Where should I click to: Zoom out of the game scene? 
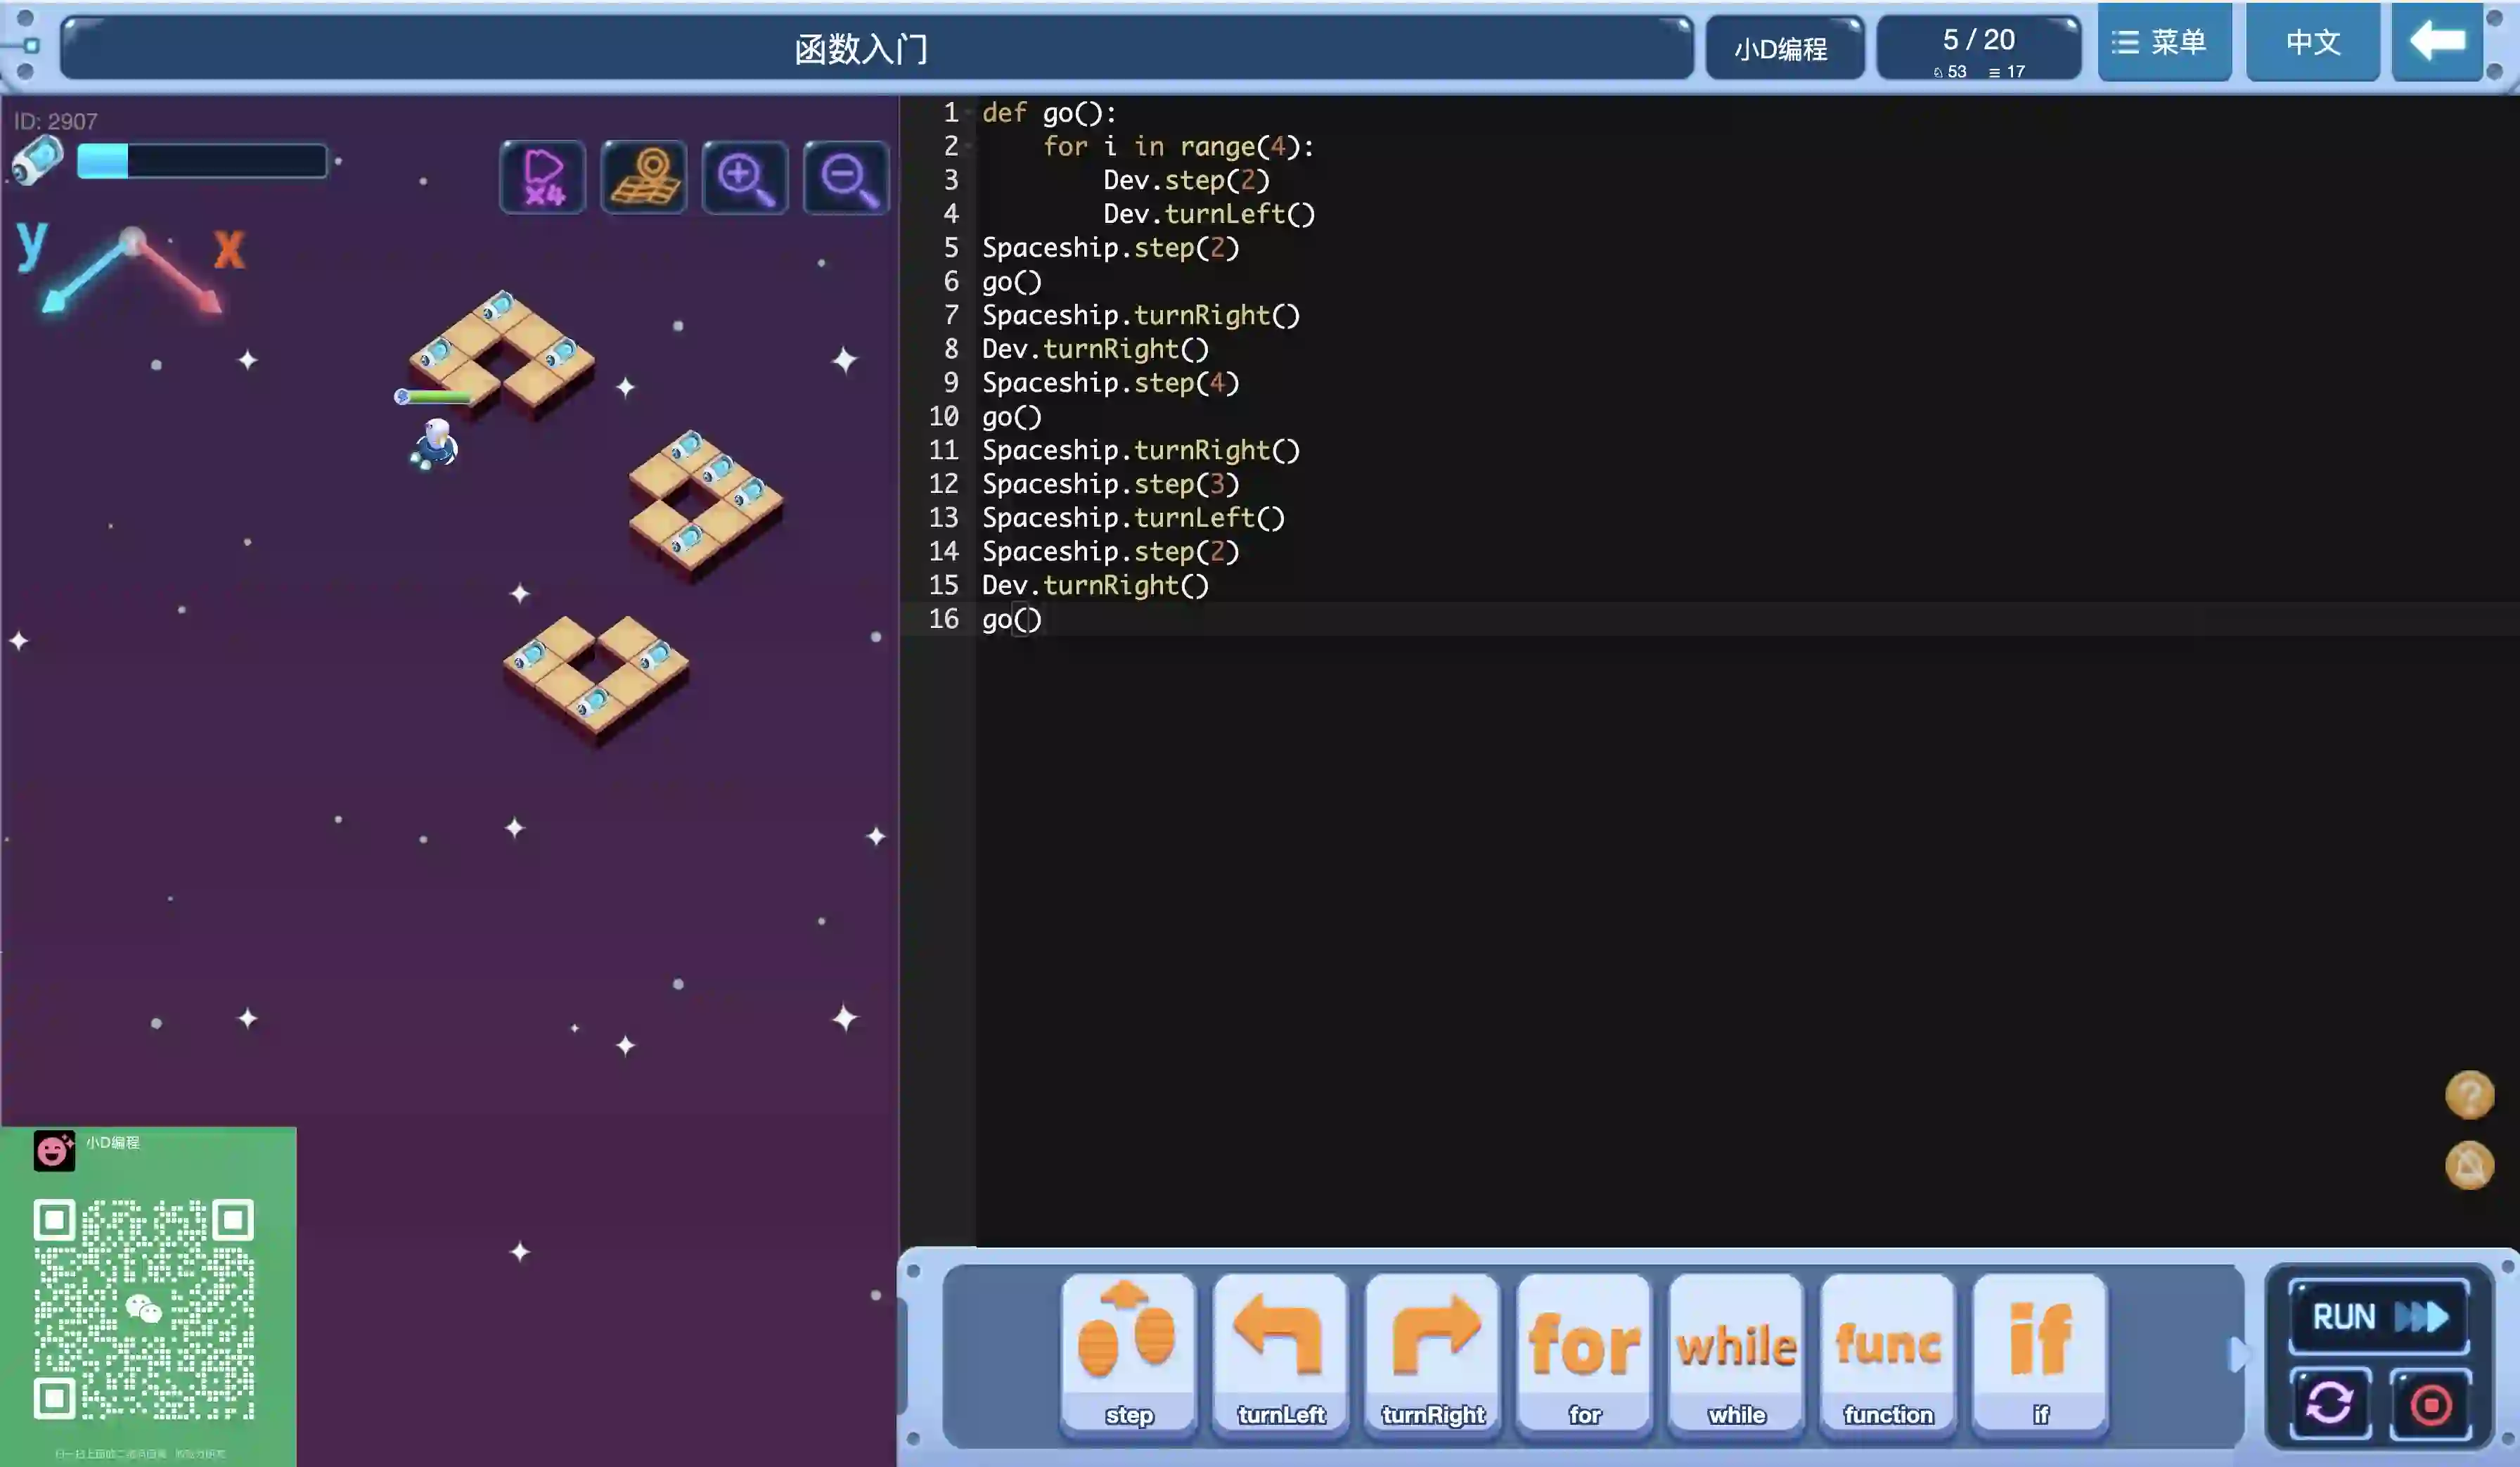tap(846, 178)
